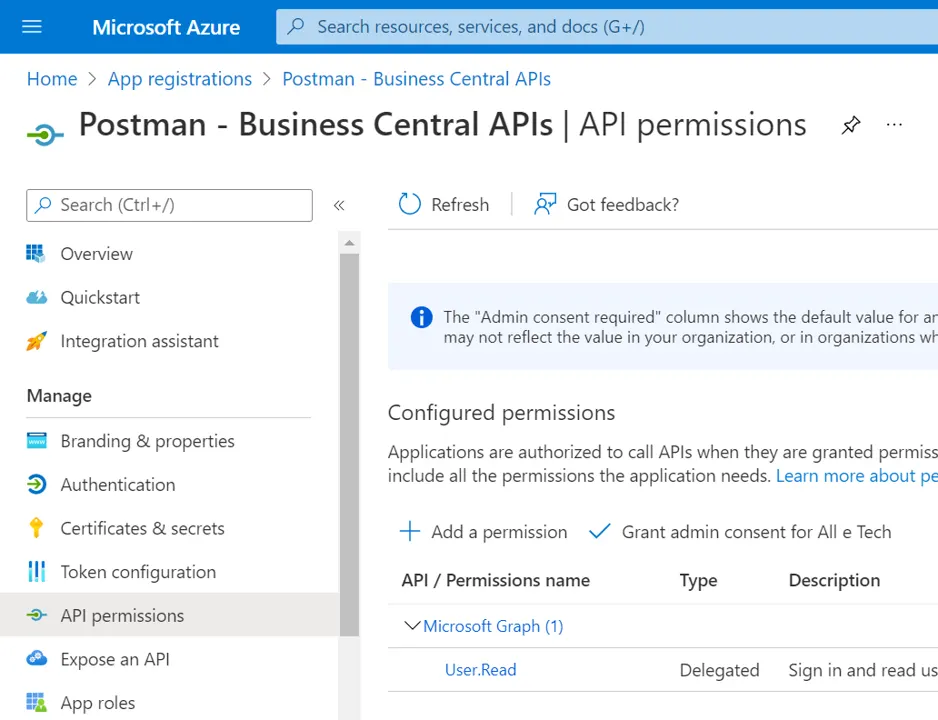Click the Certificates & secrets key icon
Screen dimensions: 938x720
[x=36, y=528]
